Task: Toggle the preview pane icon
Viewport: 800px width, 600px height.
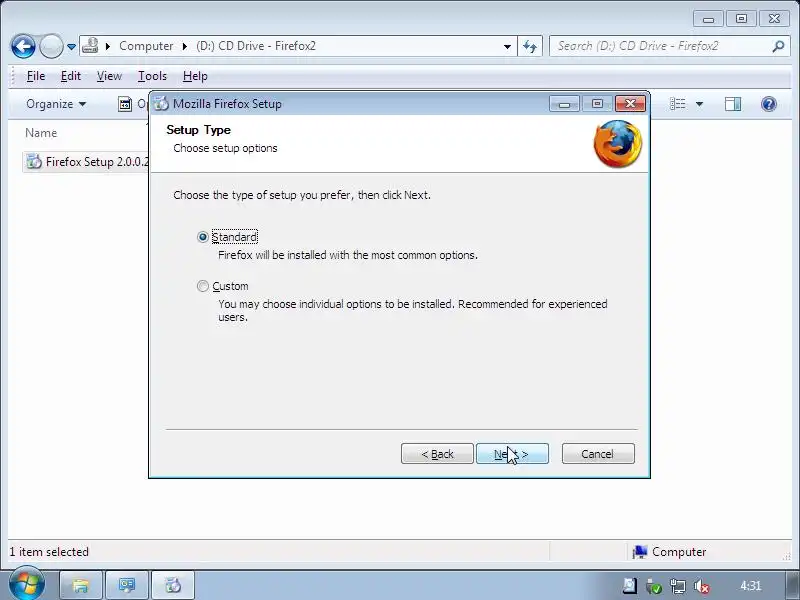Action: tap(733, 104)
